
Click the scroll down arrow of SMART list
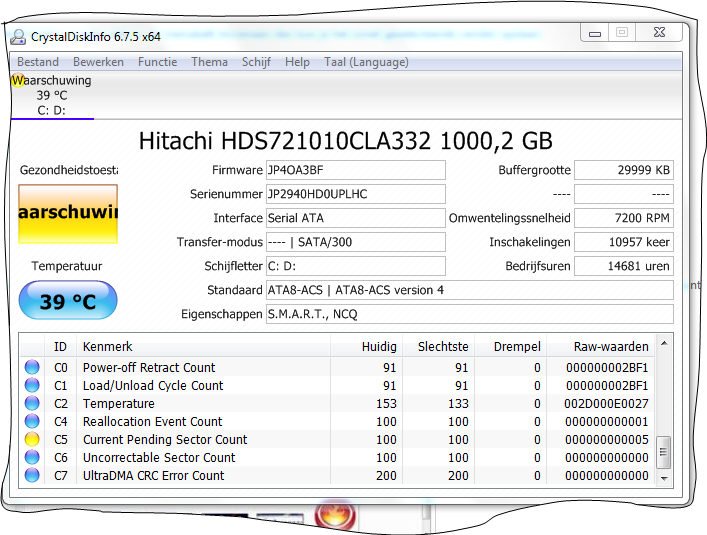pos(664,479)
